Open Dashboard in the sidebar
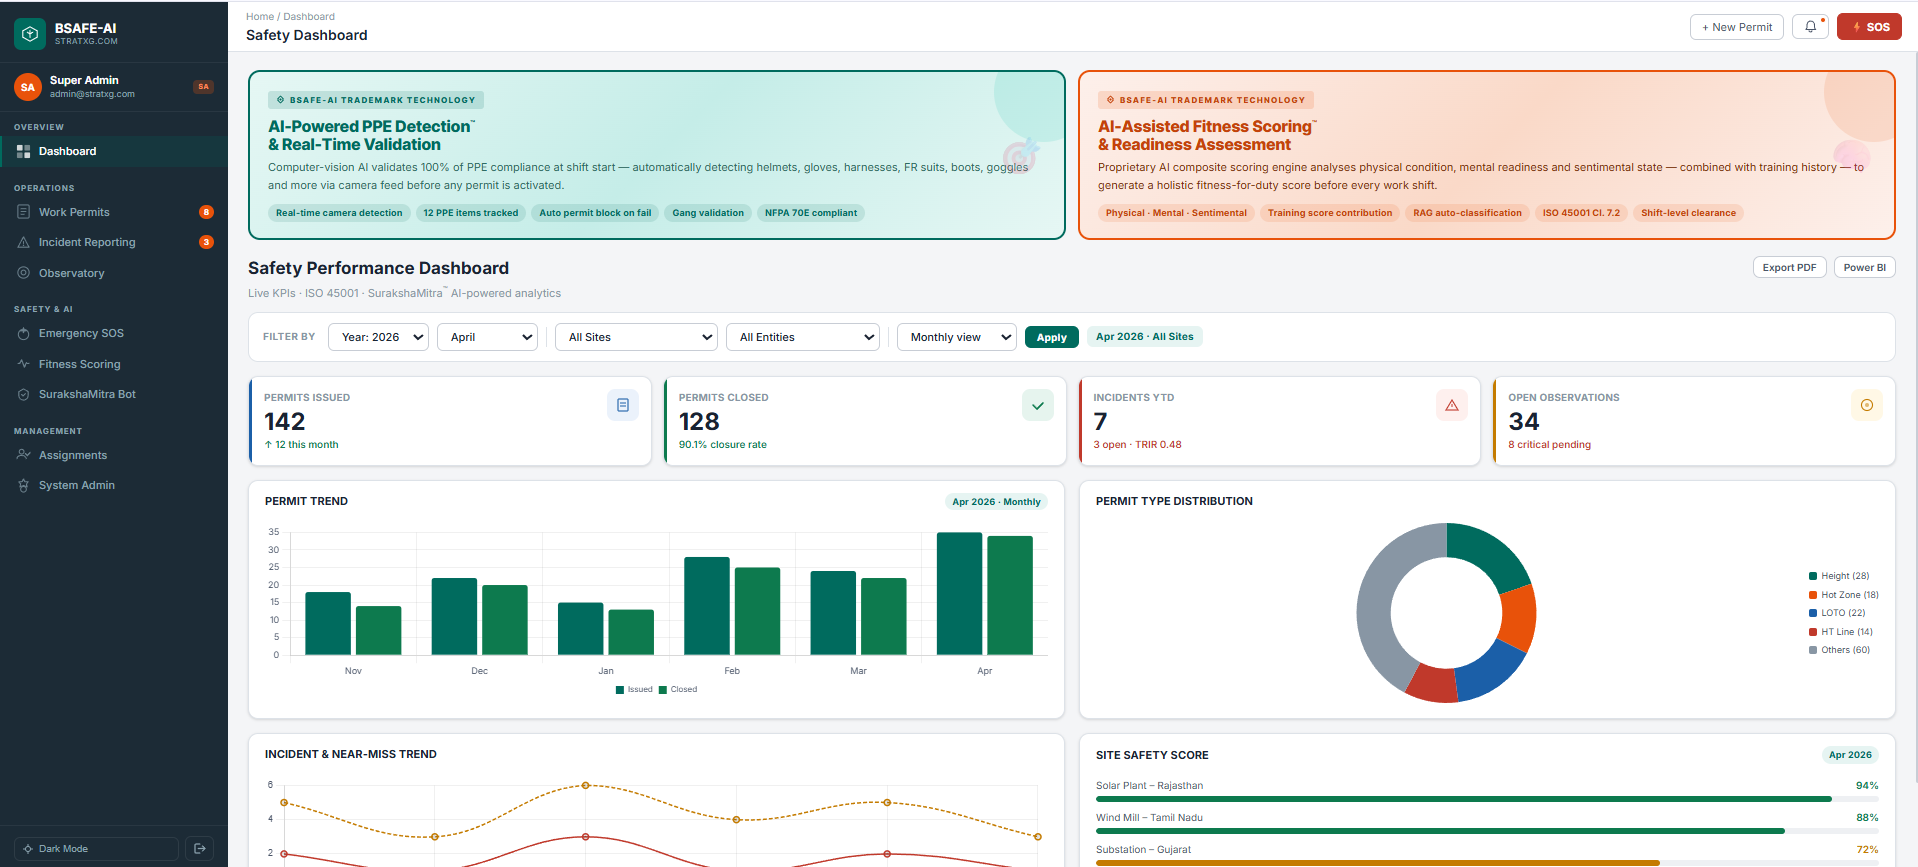 pyautogui.click(x=114, y=151)
